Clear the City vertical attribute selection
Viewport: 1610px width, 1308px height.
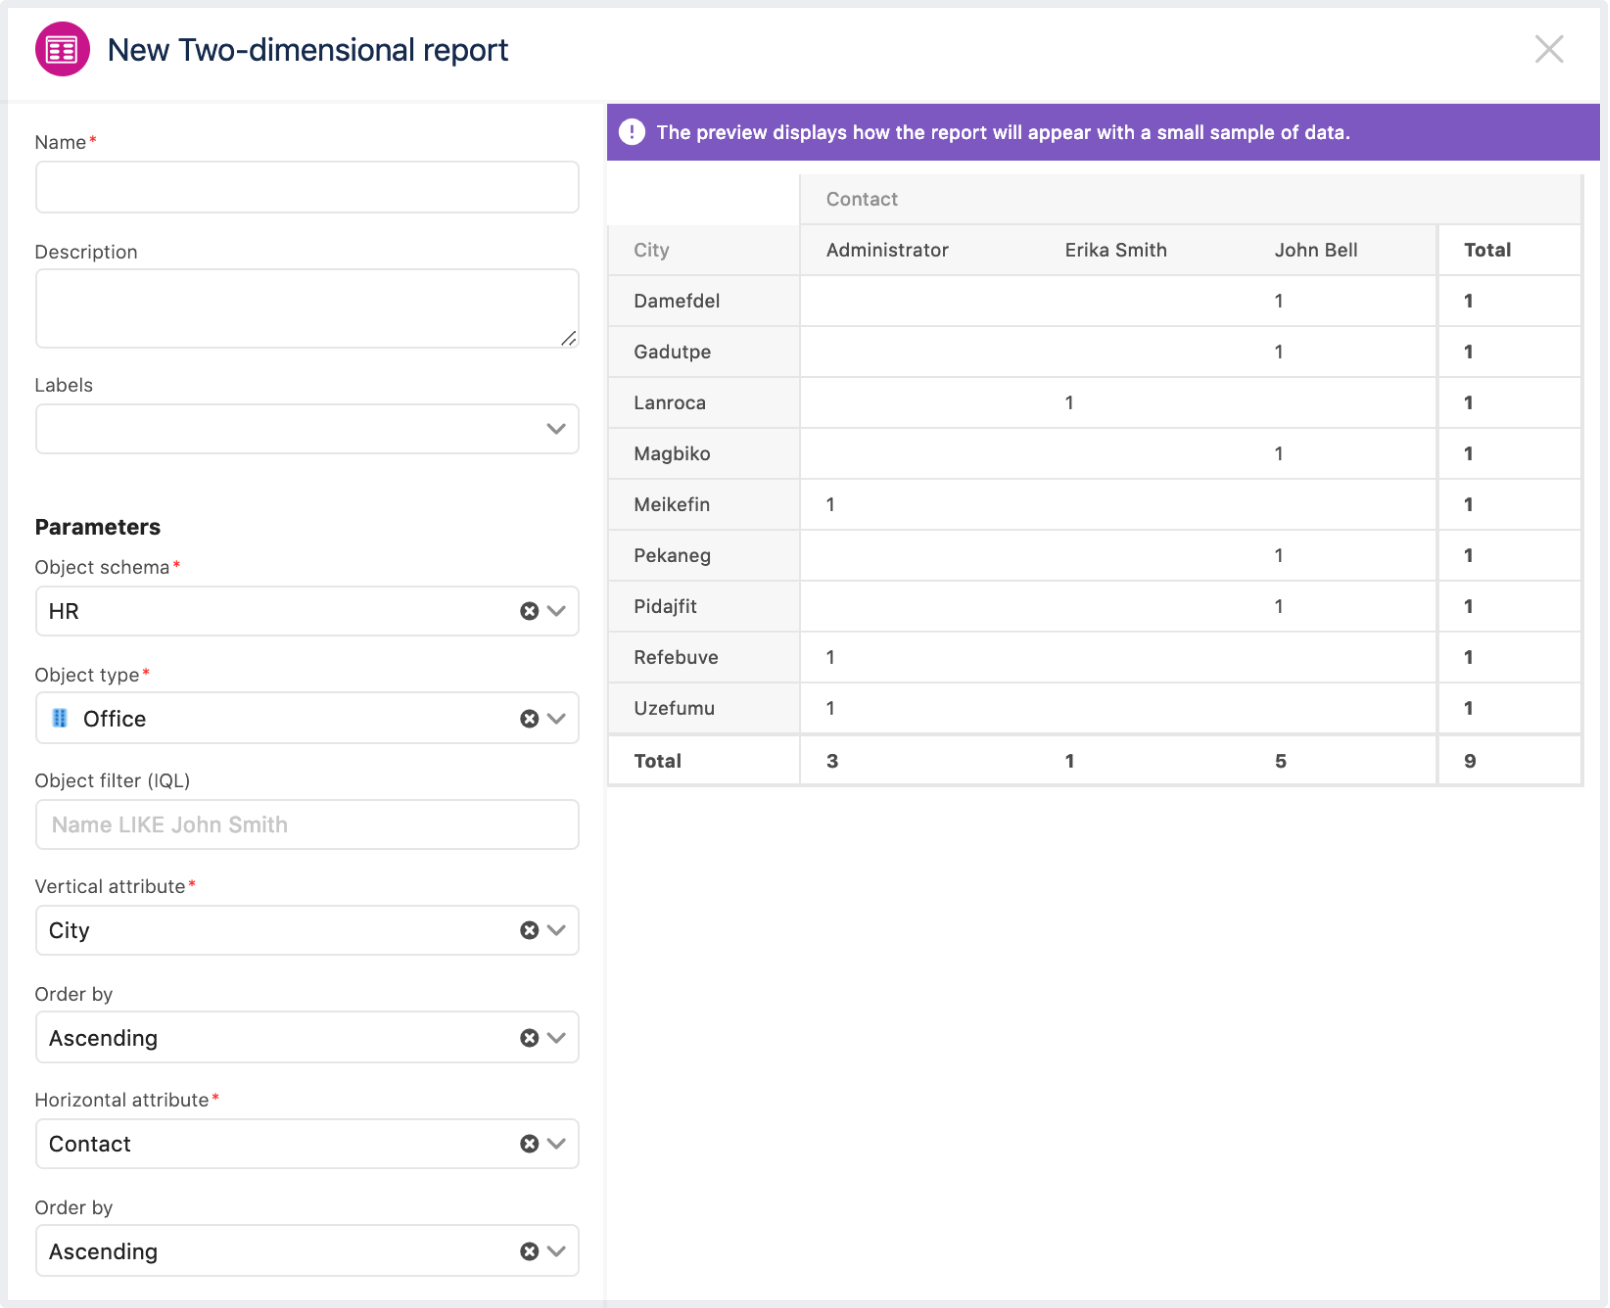click(x=529, y=930)
